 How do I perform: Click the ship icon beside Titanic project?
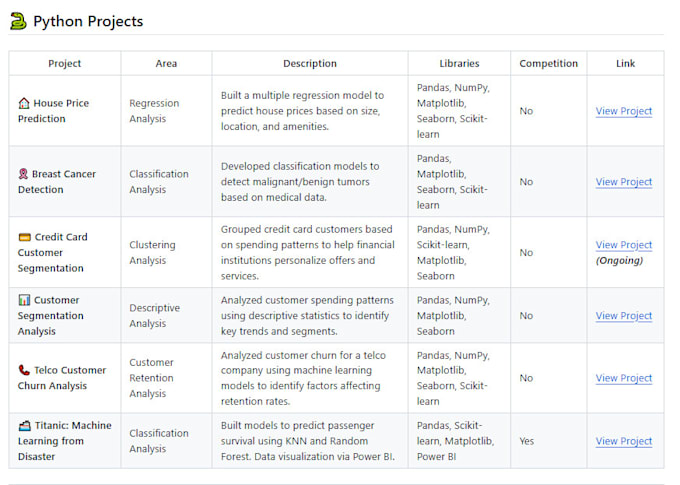(x=25, y=426)
